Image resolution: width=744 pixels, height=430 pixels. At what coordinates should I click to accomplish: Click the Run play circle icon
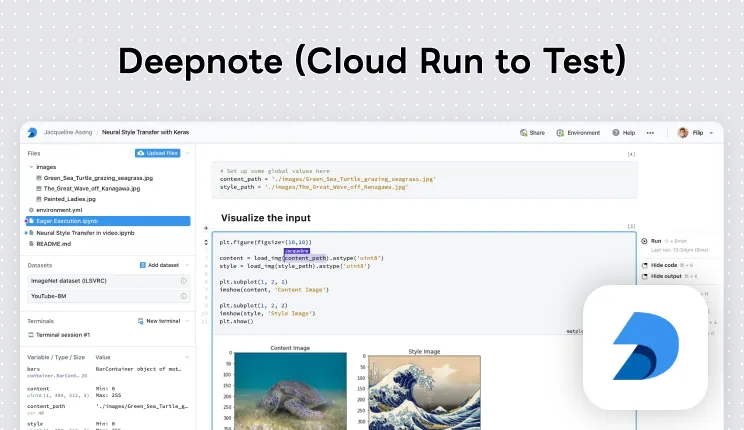(x=644, y=241)
